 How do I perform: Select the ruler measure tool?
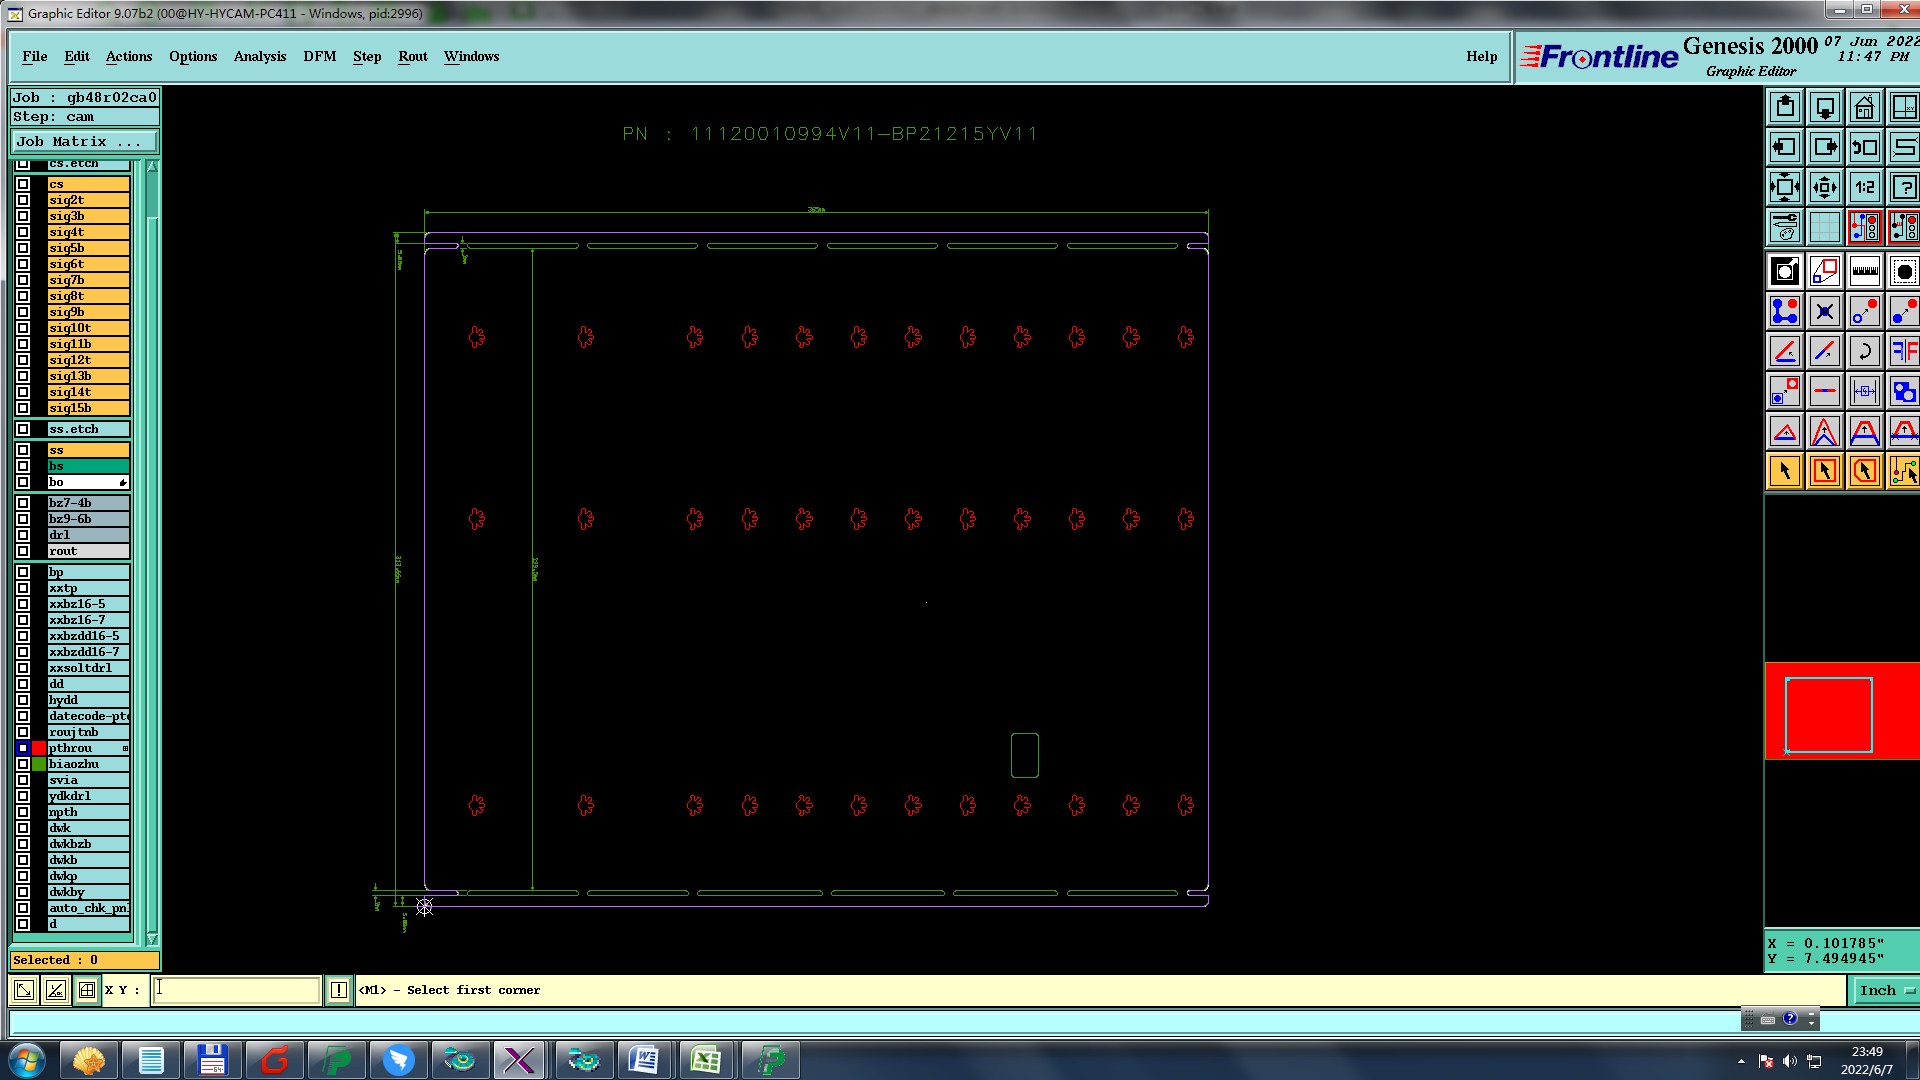click(1865, 271)
